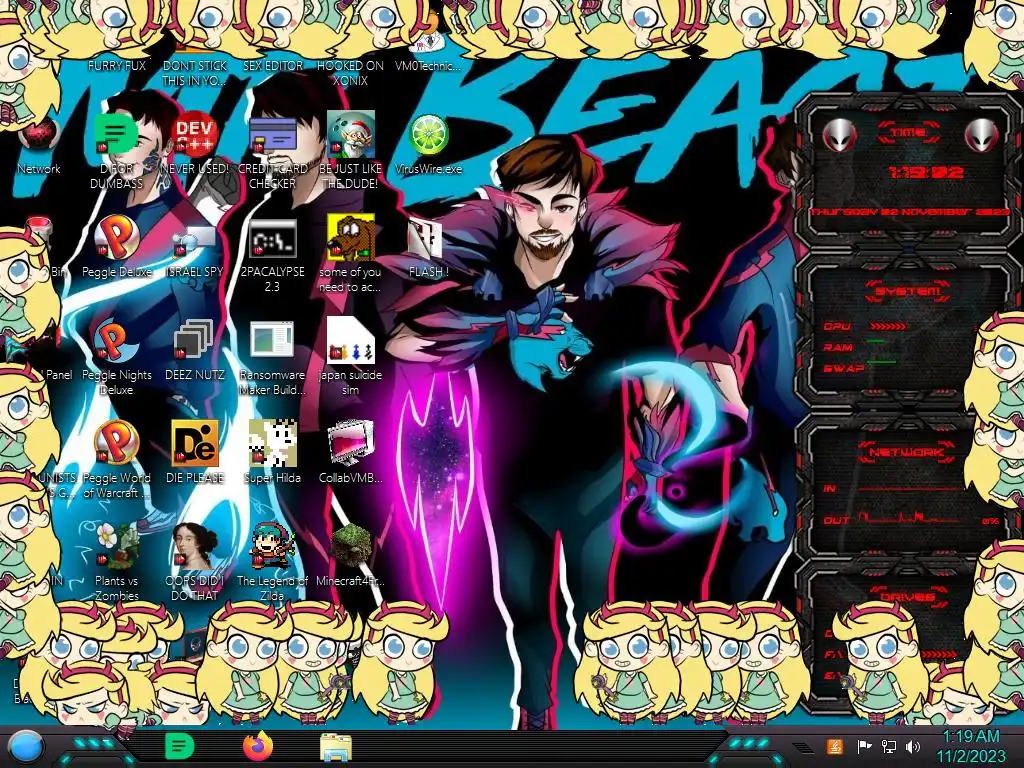Click the DONT STICK THIS IN YO... label
Image resolution: width=1024 pixels, height=768 pixels.
tap(195, 73)
